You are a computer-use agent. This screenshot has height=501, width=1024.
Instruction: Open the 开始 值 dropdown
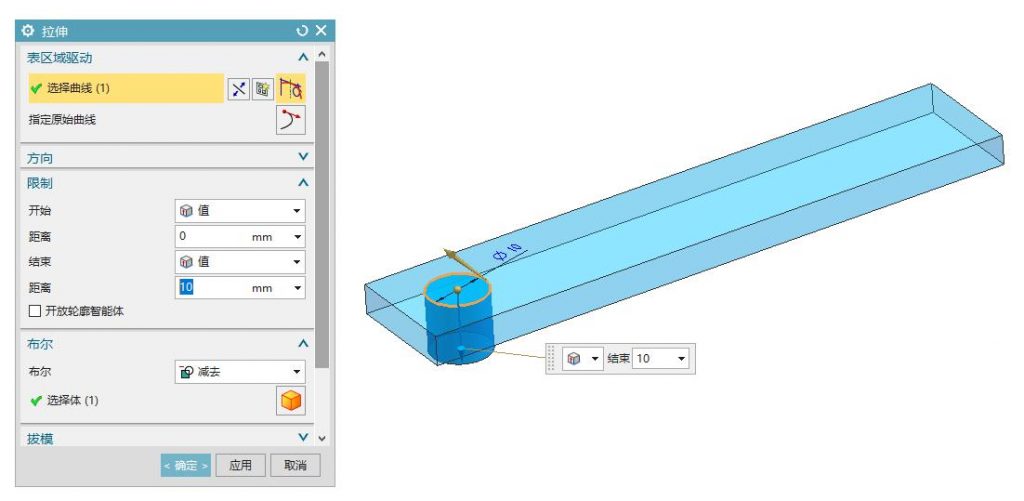(240, 211)
